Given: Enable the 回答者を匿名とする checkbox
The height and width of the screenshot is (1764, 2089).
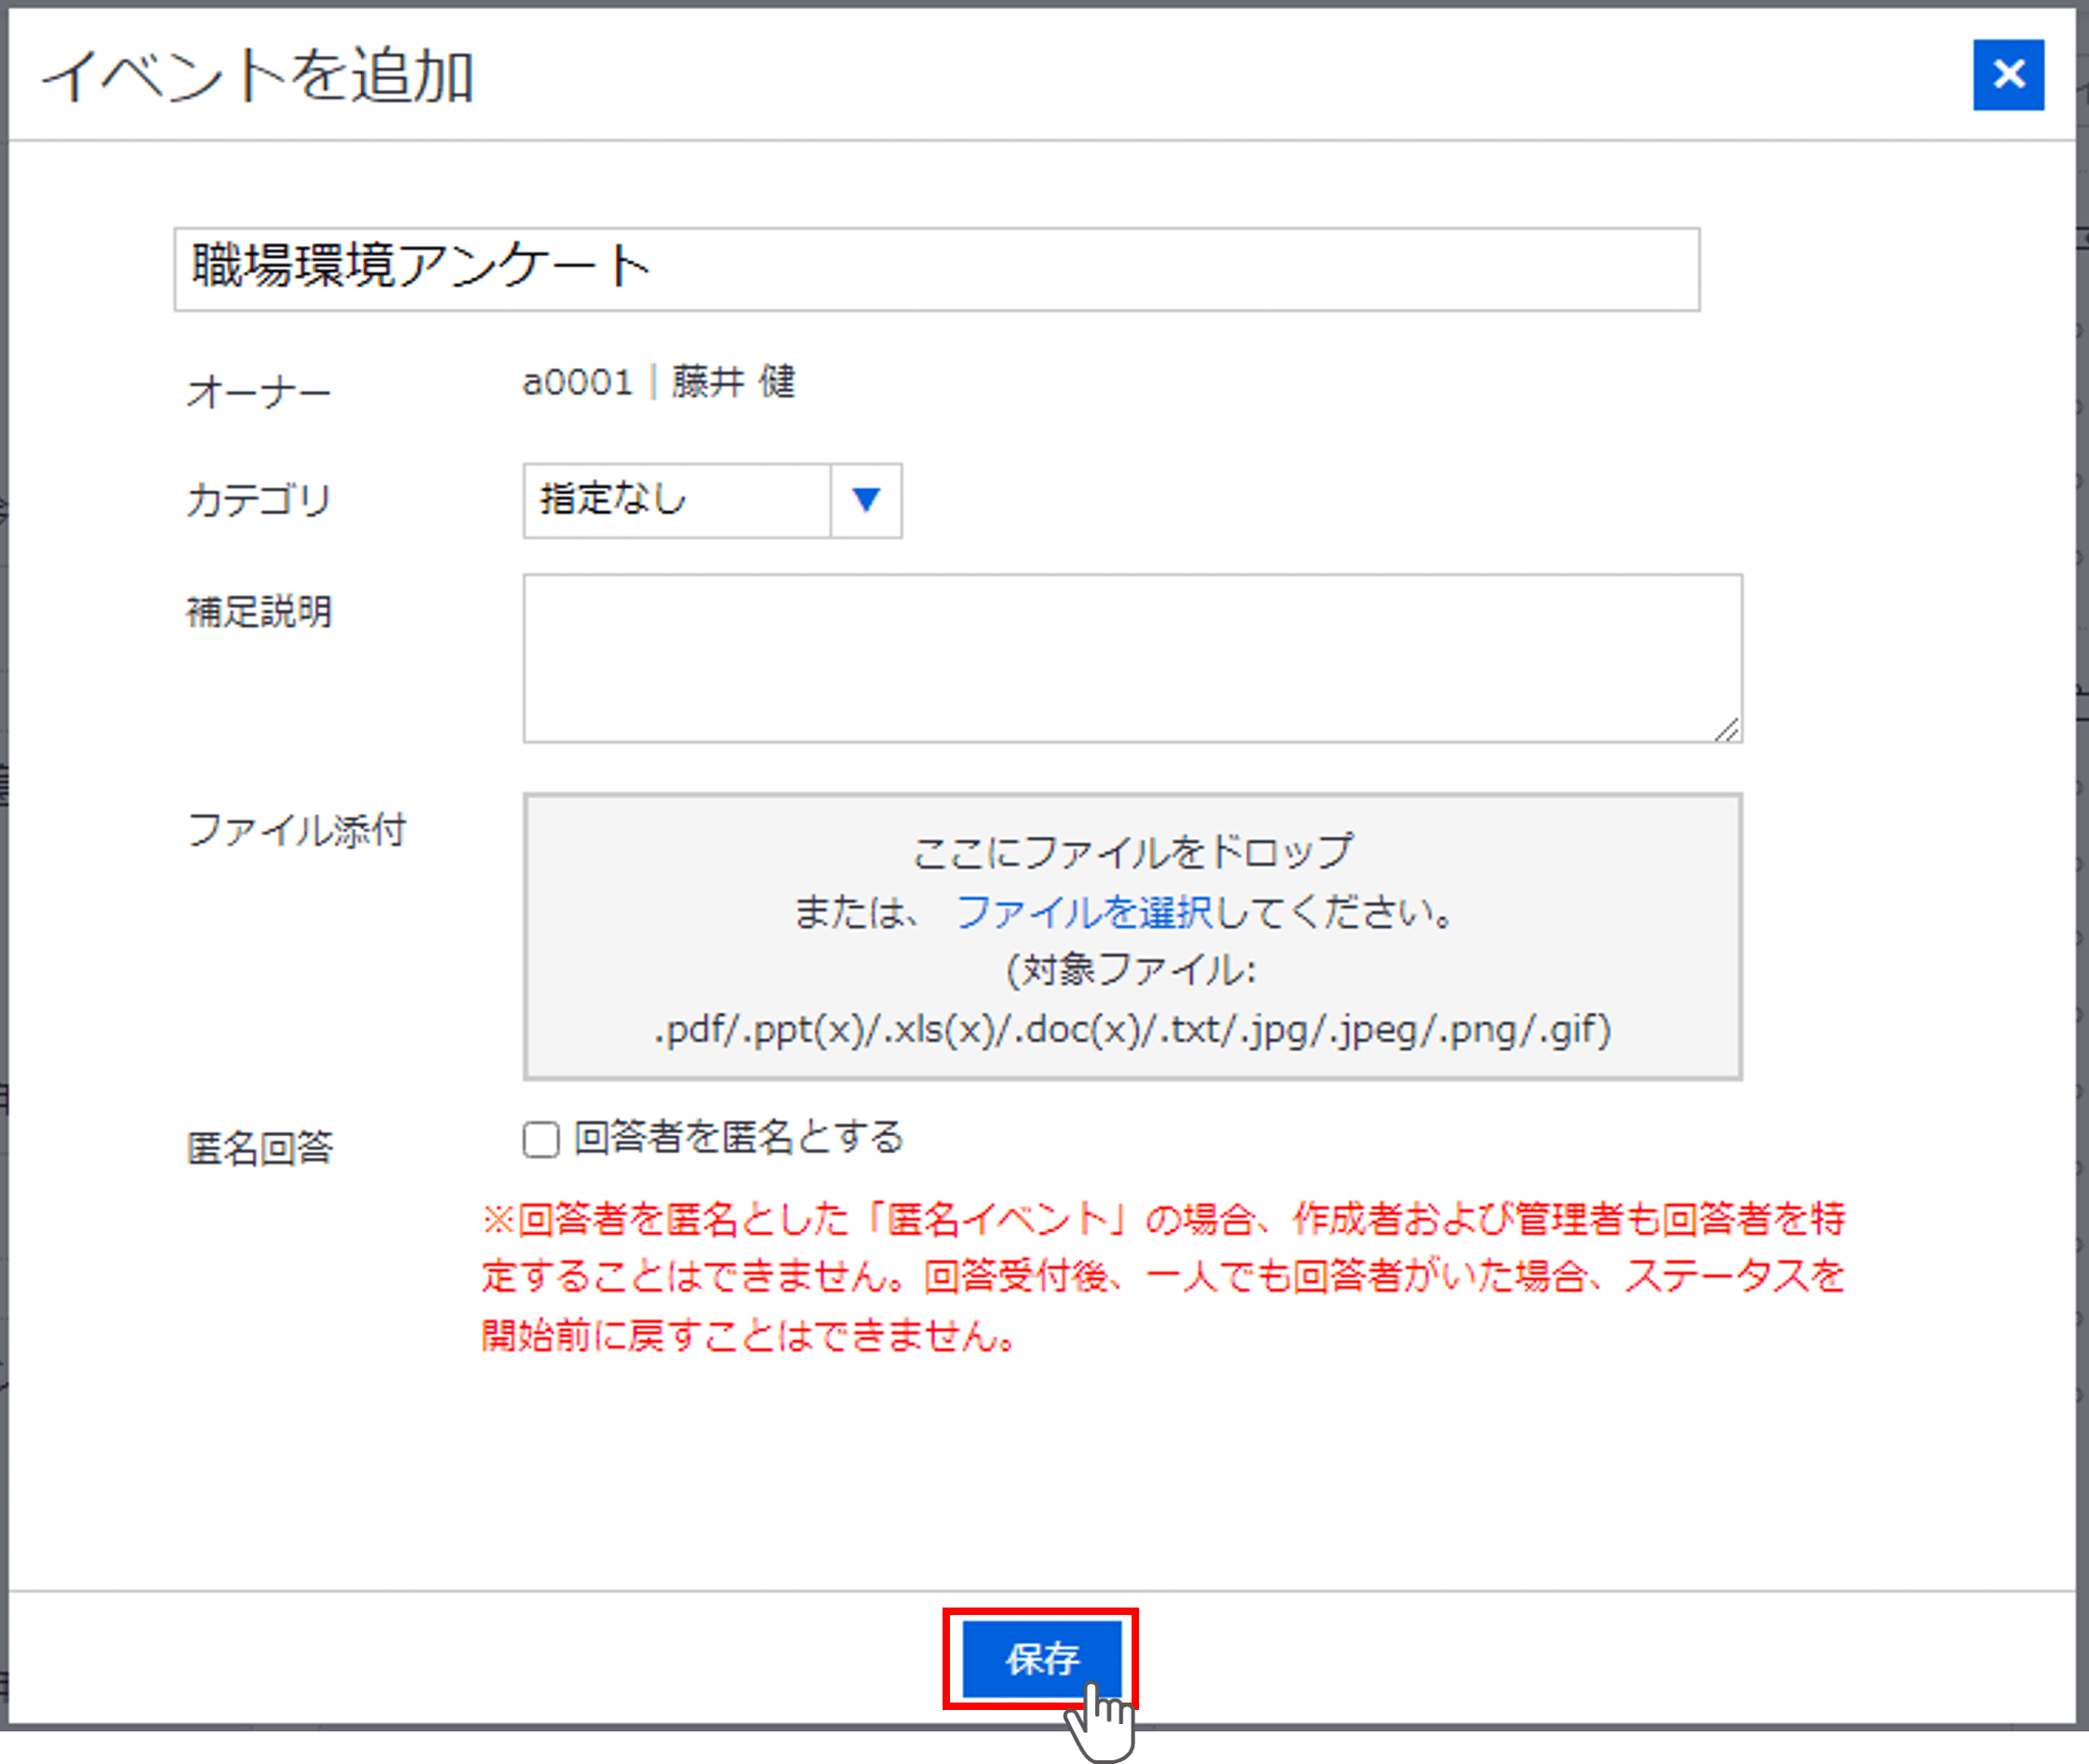Looking at the screenshot, I should coord(541,1139).
